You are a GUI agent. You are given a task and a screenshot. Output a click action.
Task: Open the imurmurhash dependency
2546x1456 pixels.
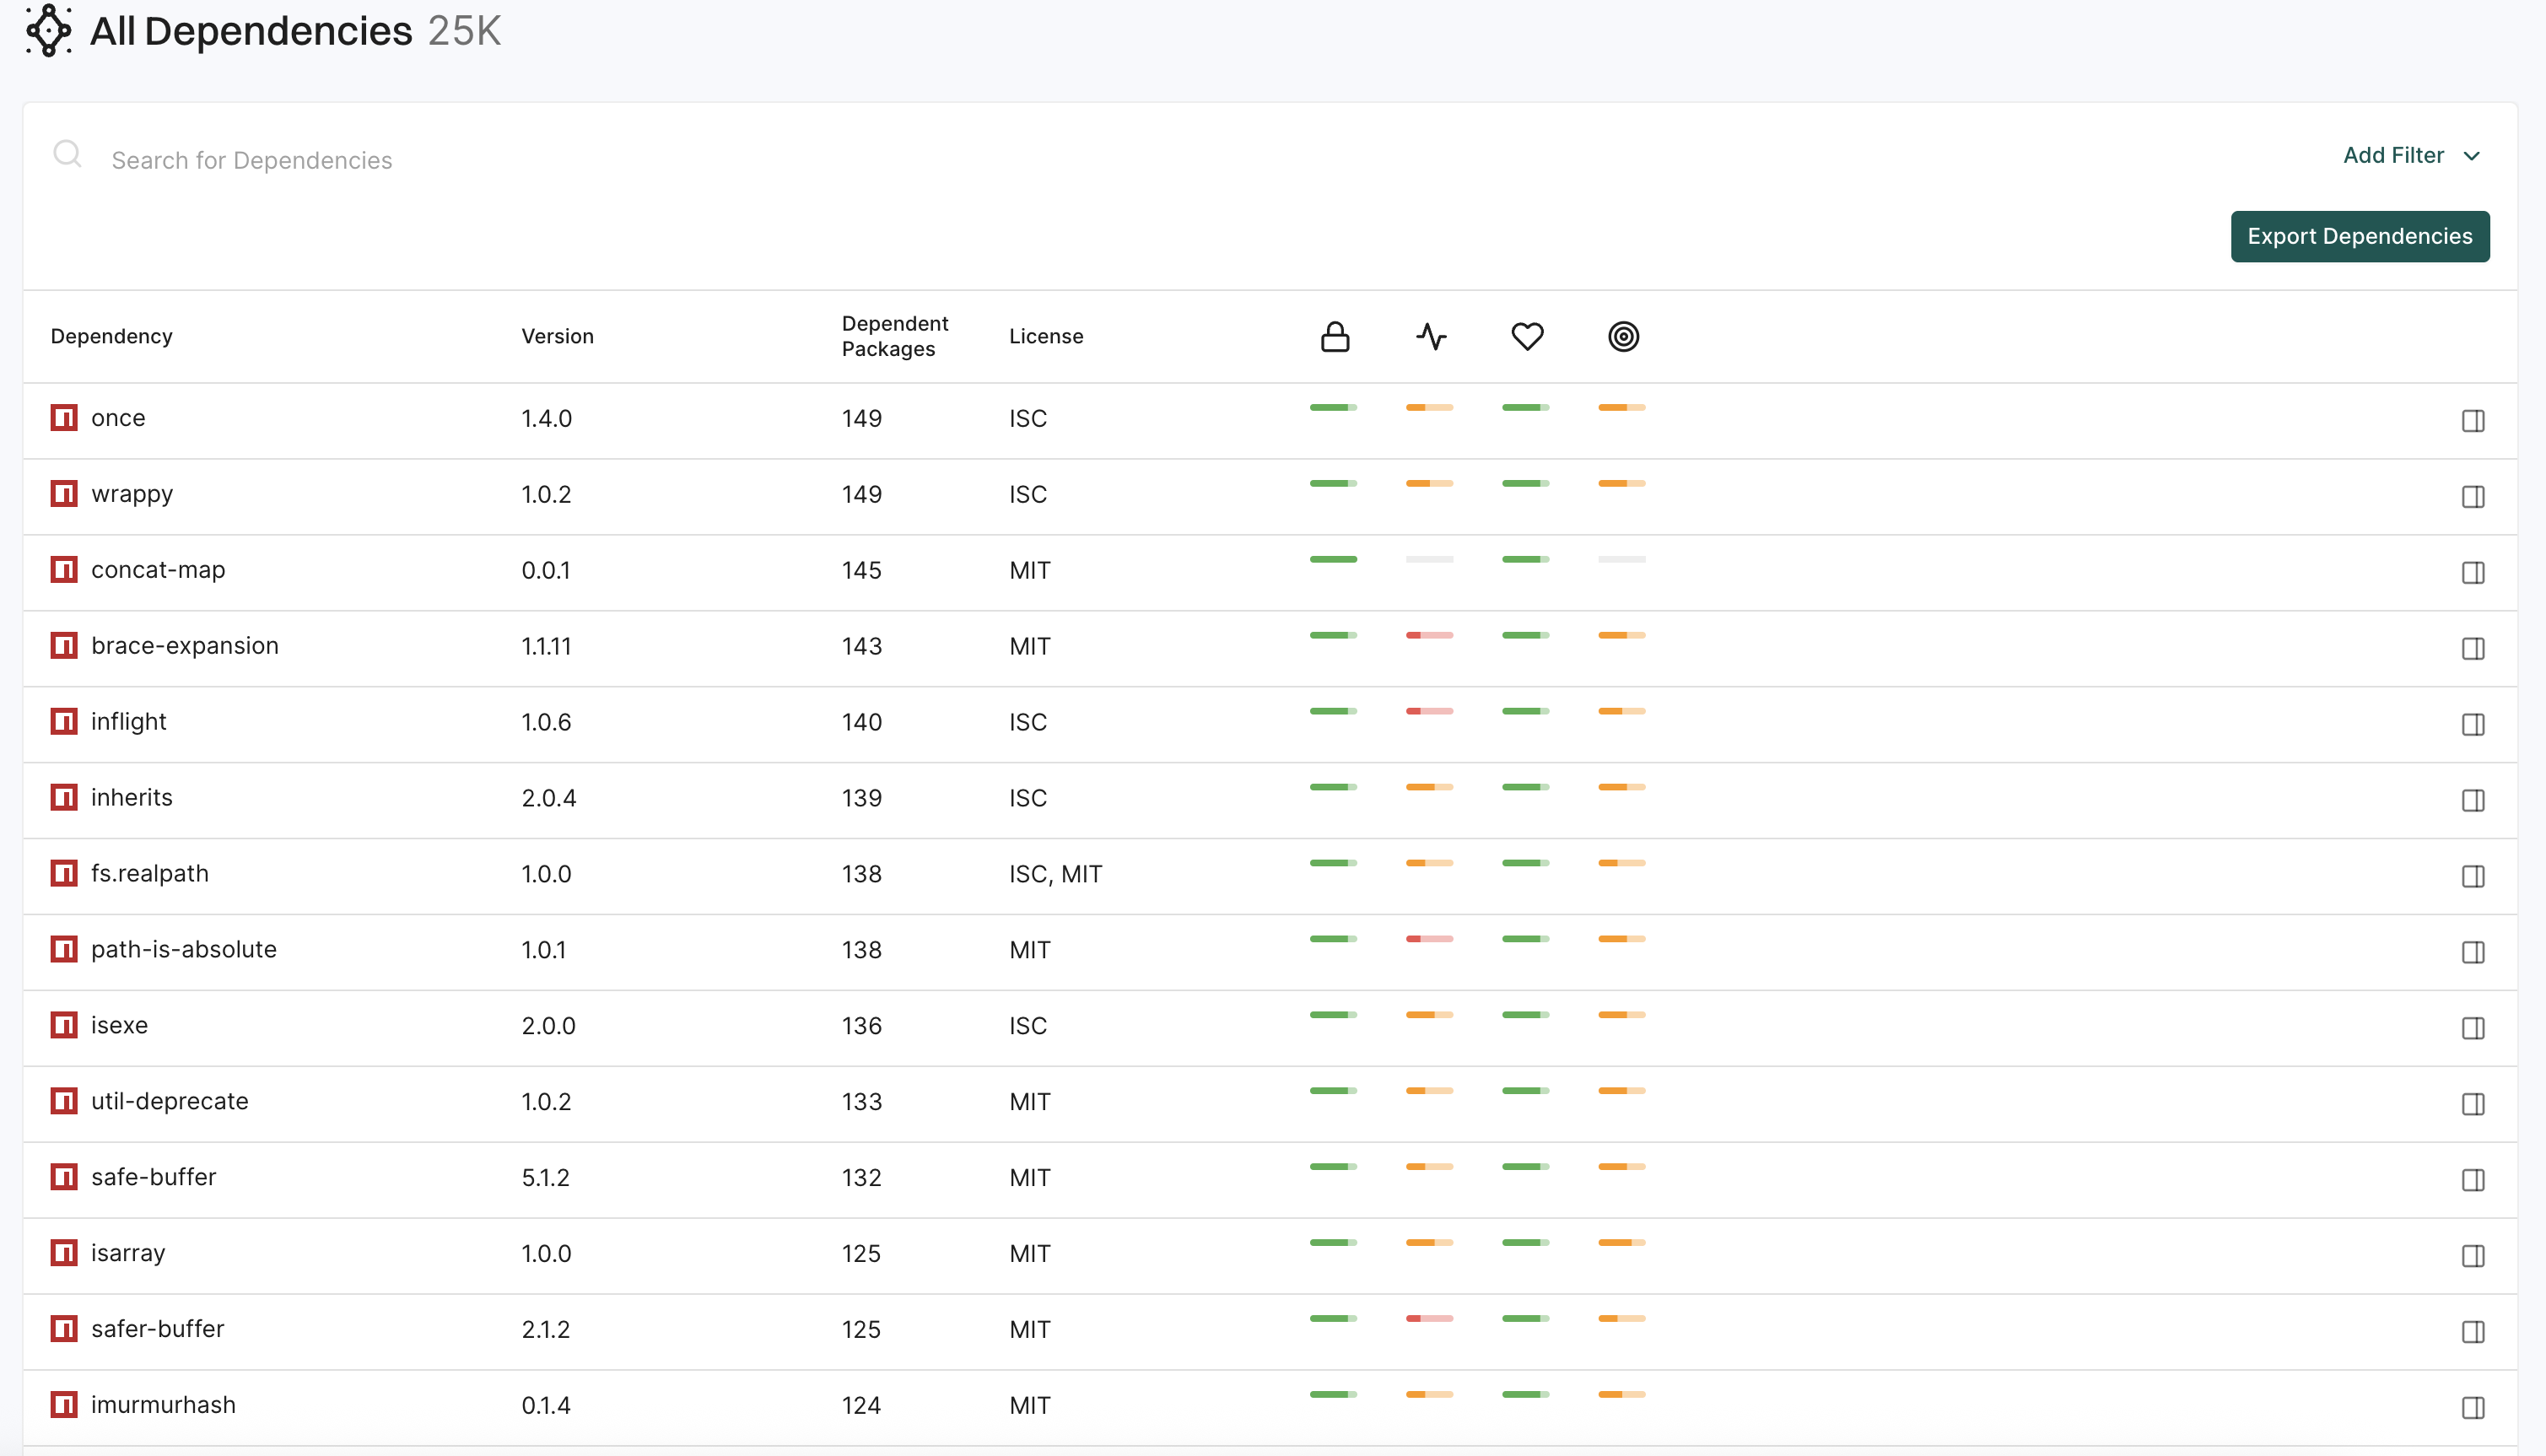164,1405
